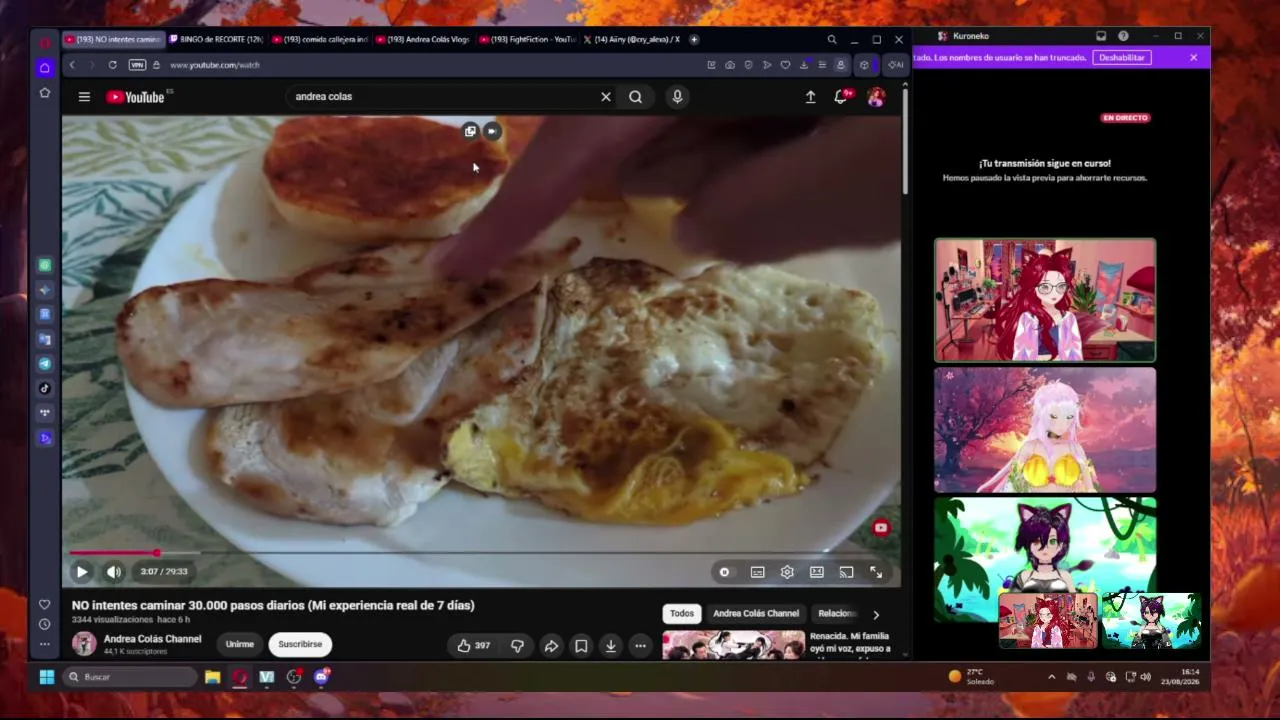Like the video with 397 likes

point(474,646)
